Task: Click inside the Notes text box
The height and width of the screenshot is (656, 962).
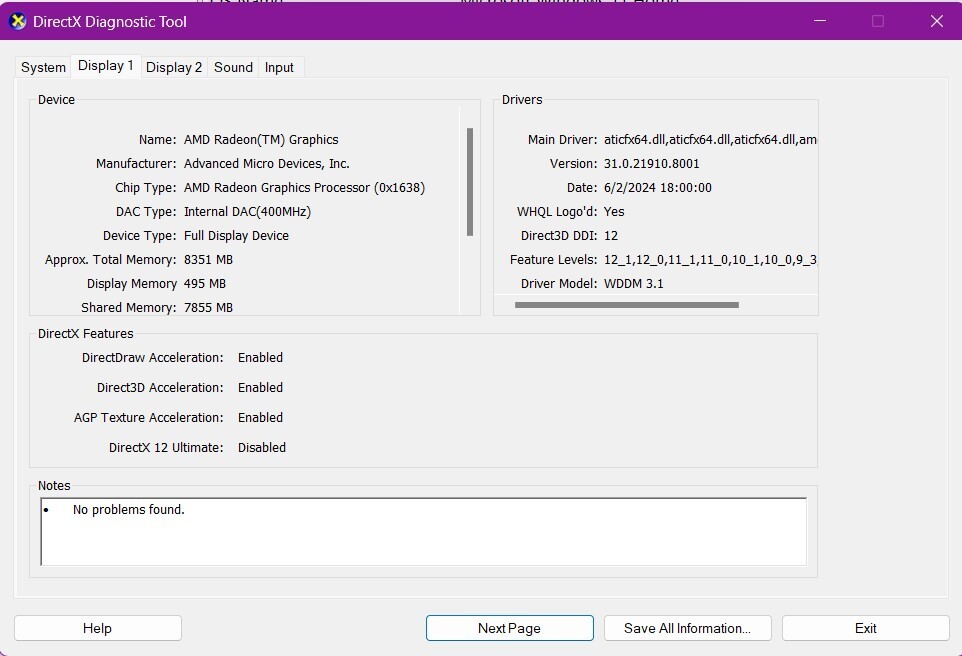Action: [x=423, y=531]
